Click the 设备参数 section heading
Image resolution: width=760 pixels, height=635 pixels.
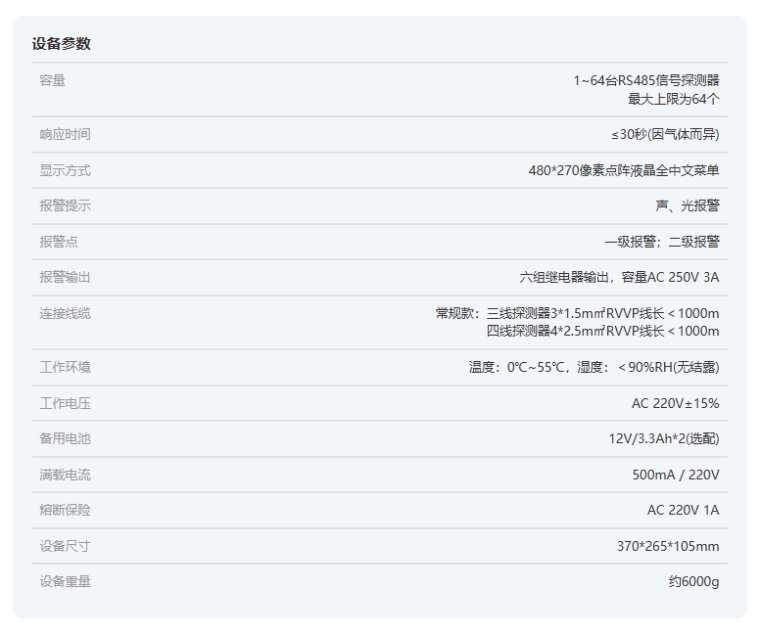[62, 45]
